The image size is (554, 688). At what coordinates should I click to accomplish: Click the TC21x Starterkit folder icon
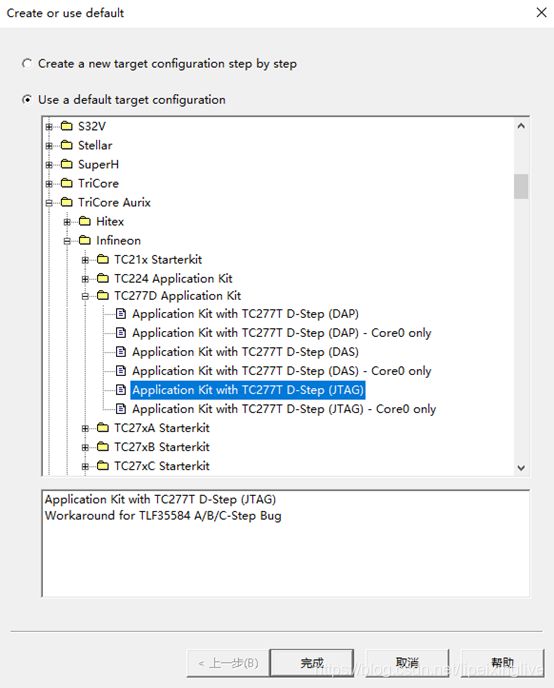(x=103, y=259)
